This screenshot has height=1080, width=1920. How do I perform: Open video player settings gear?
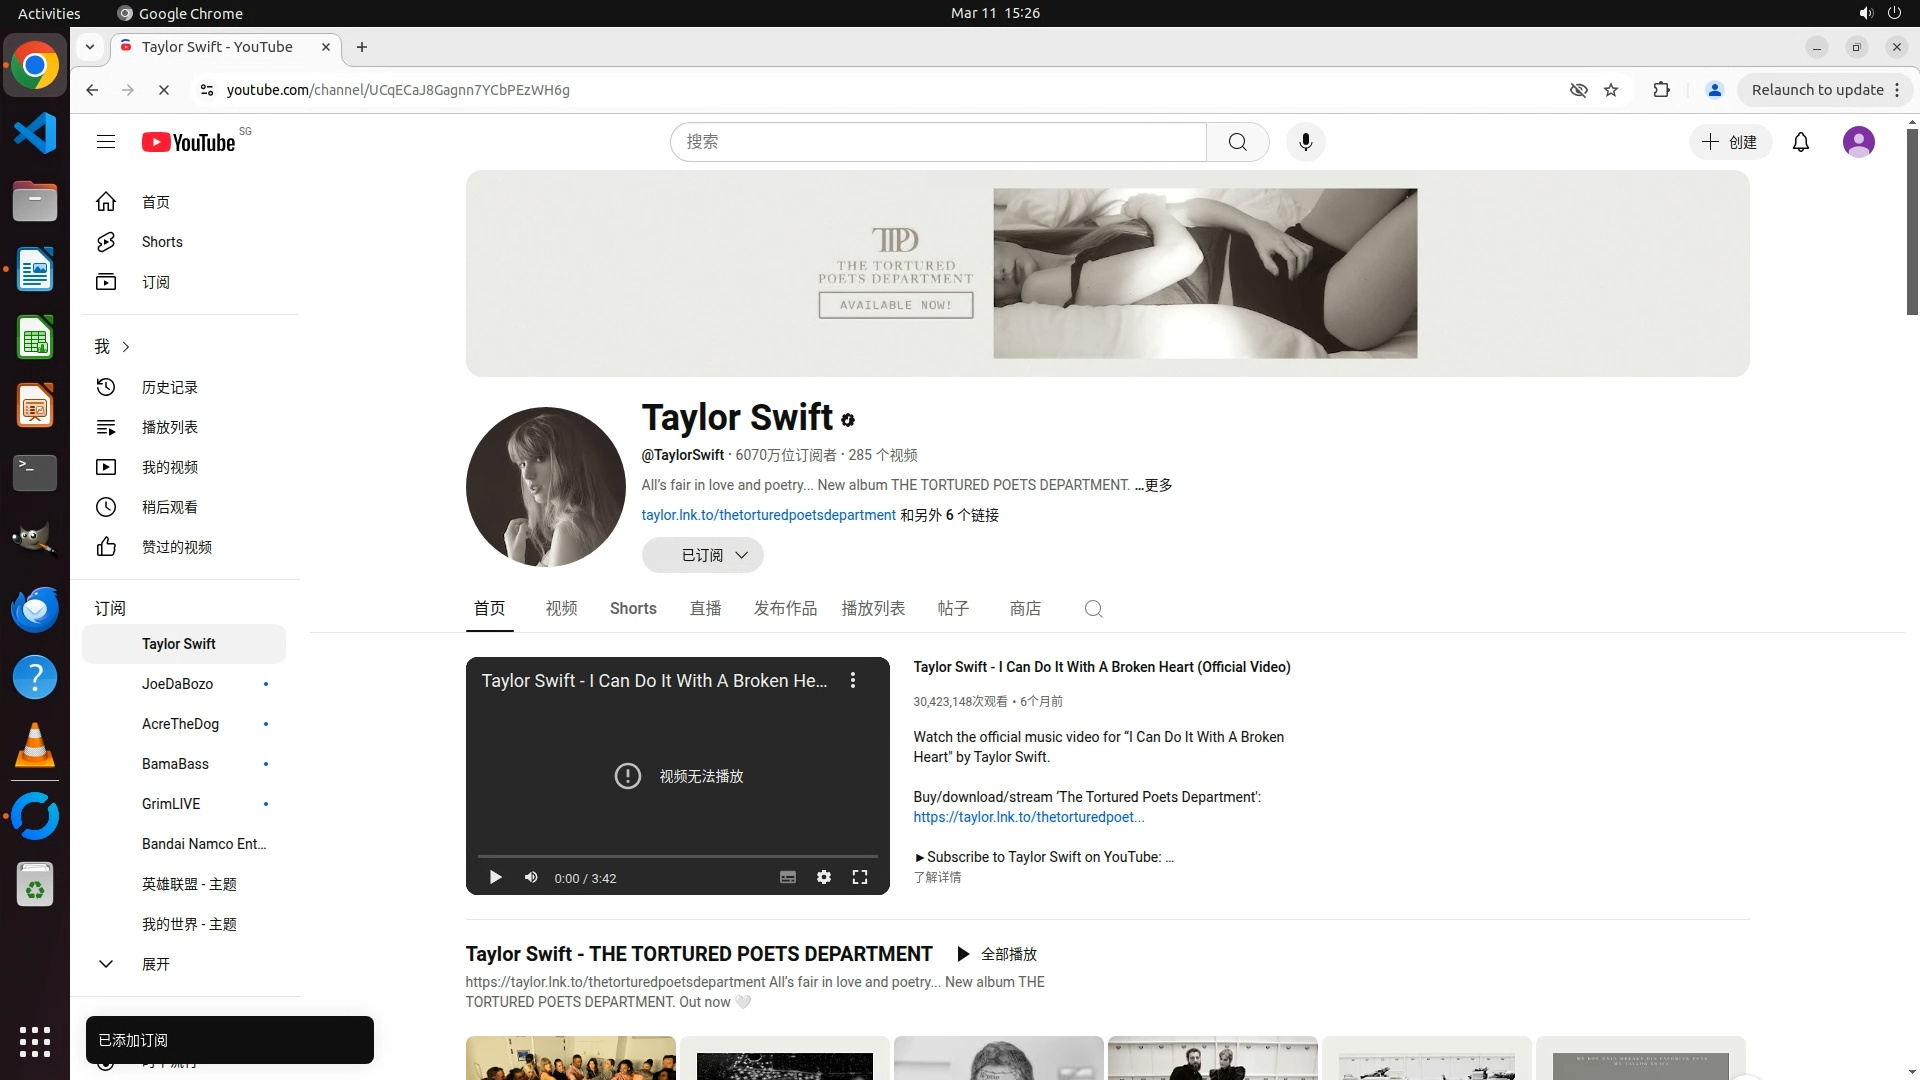tap(823, 877)
